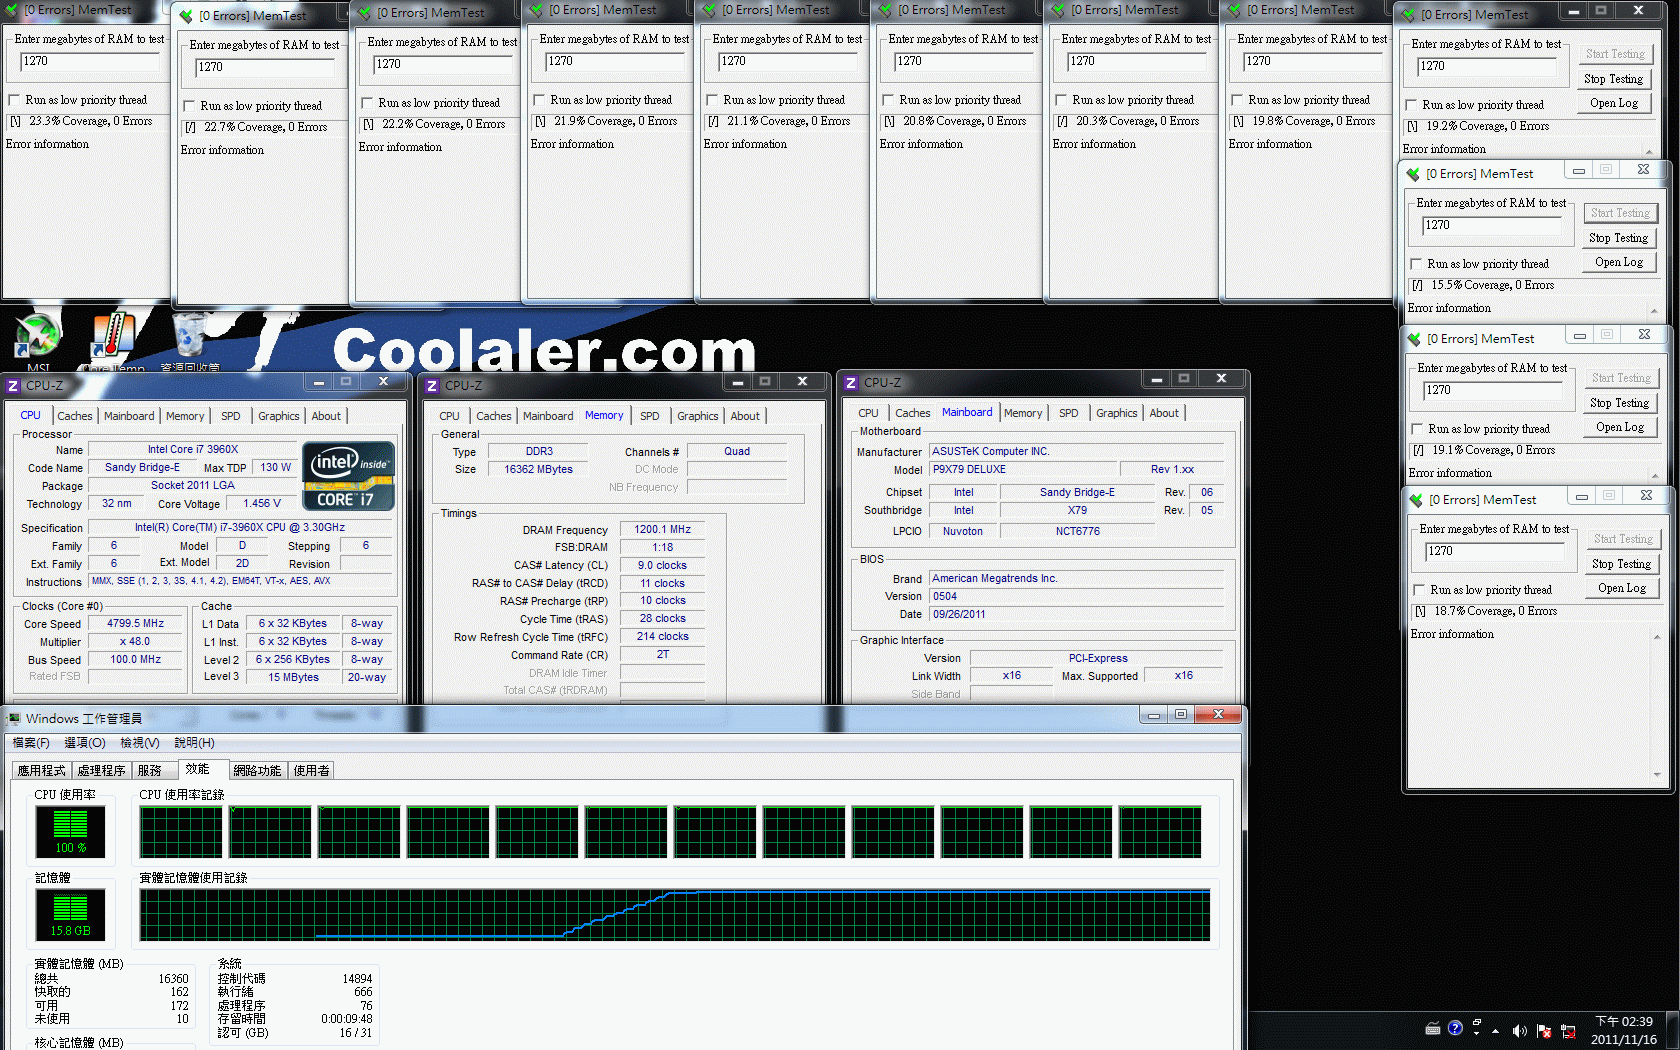The width and height of the screenshot is (1680, 1050).
Task: Open Action Center flag tray icon
Action: [1544, 1030]
